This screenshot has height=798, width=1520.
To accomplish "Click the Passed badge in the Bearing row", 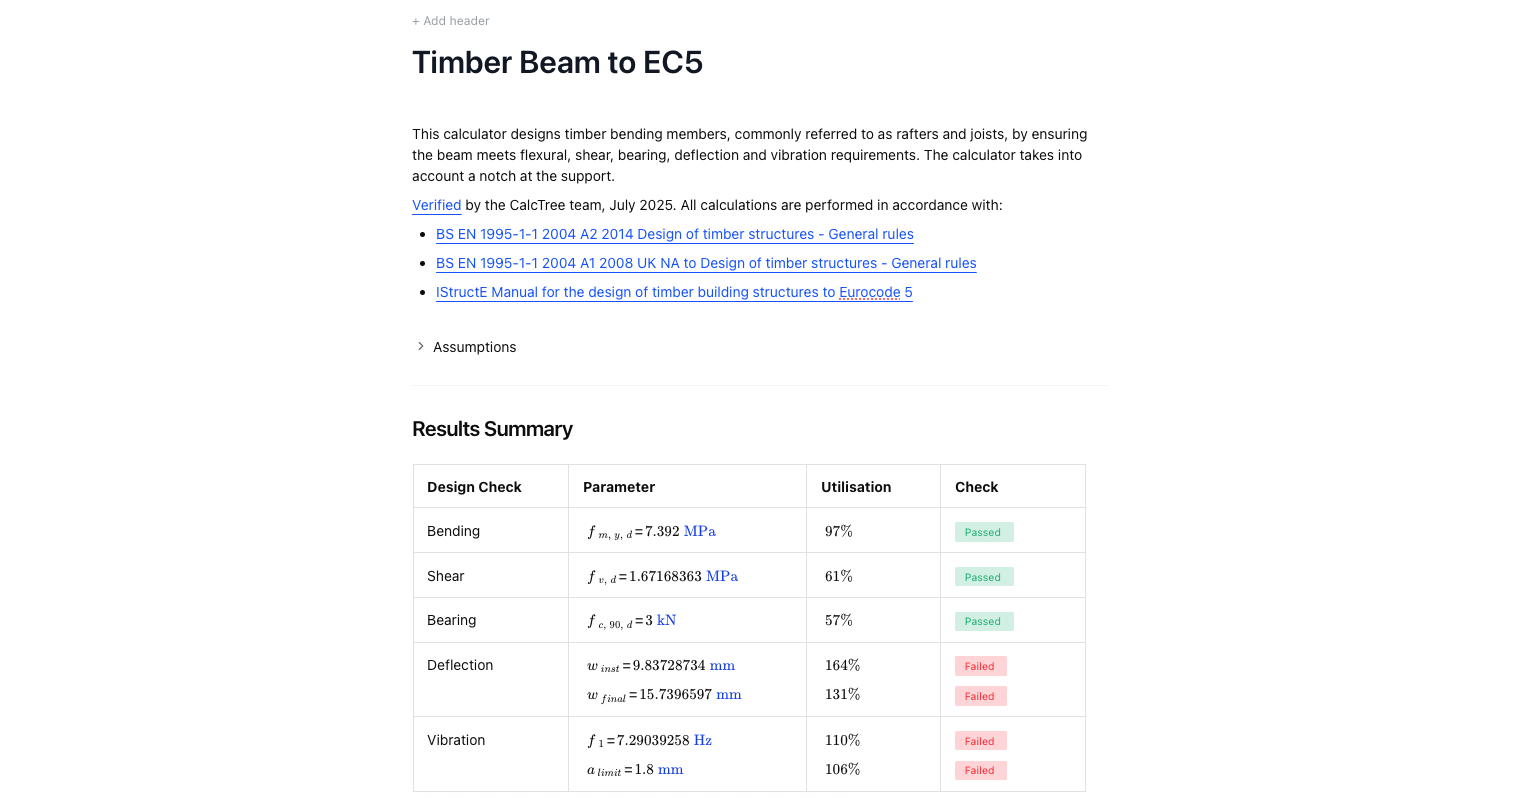I will point(983,621).
